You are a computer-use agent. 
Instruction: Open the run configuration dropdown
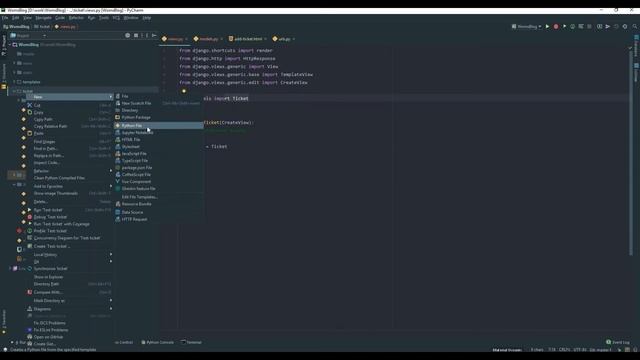[527, 27]
